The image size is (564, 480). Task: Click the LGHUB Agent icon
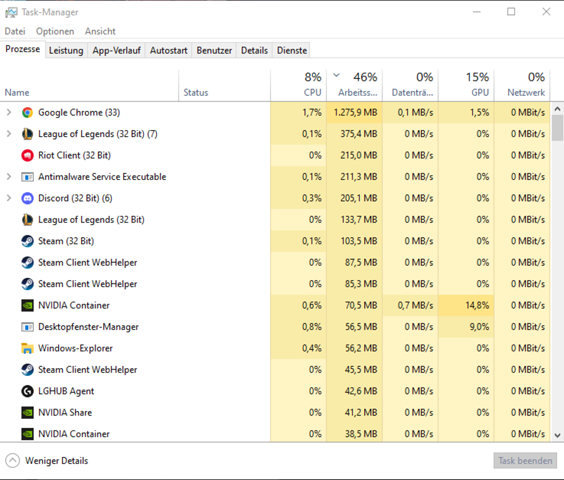(x=27, y=391)
